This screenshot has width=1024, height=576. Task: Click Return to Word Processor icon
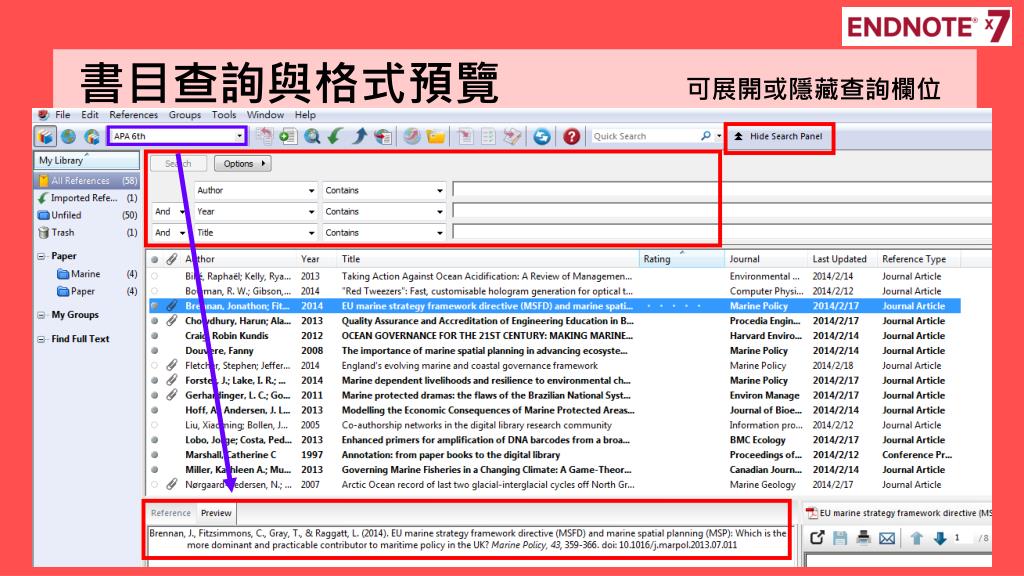pos(512,136)
